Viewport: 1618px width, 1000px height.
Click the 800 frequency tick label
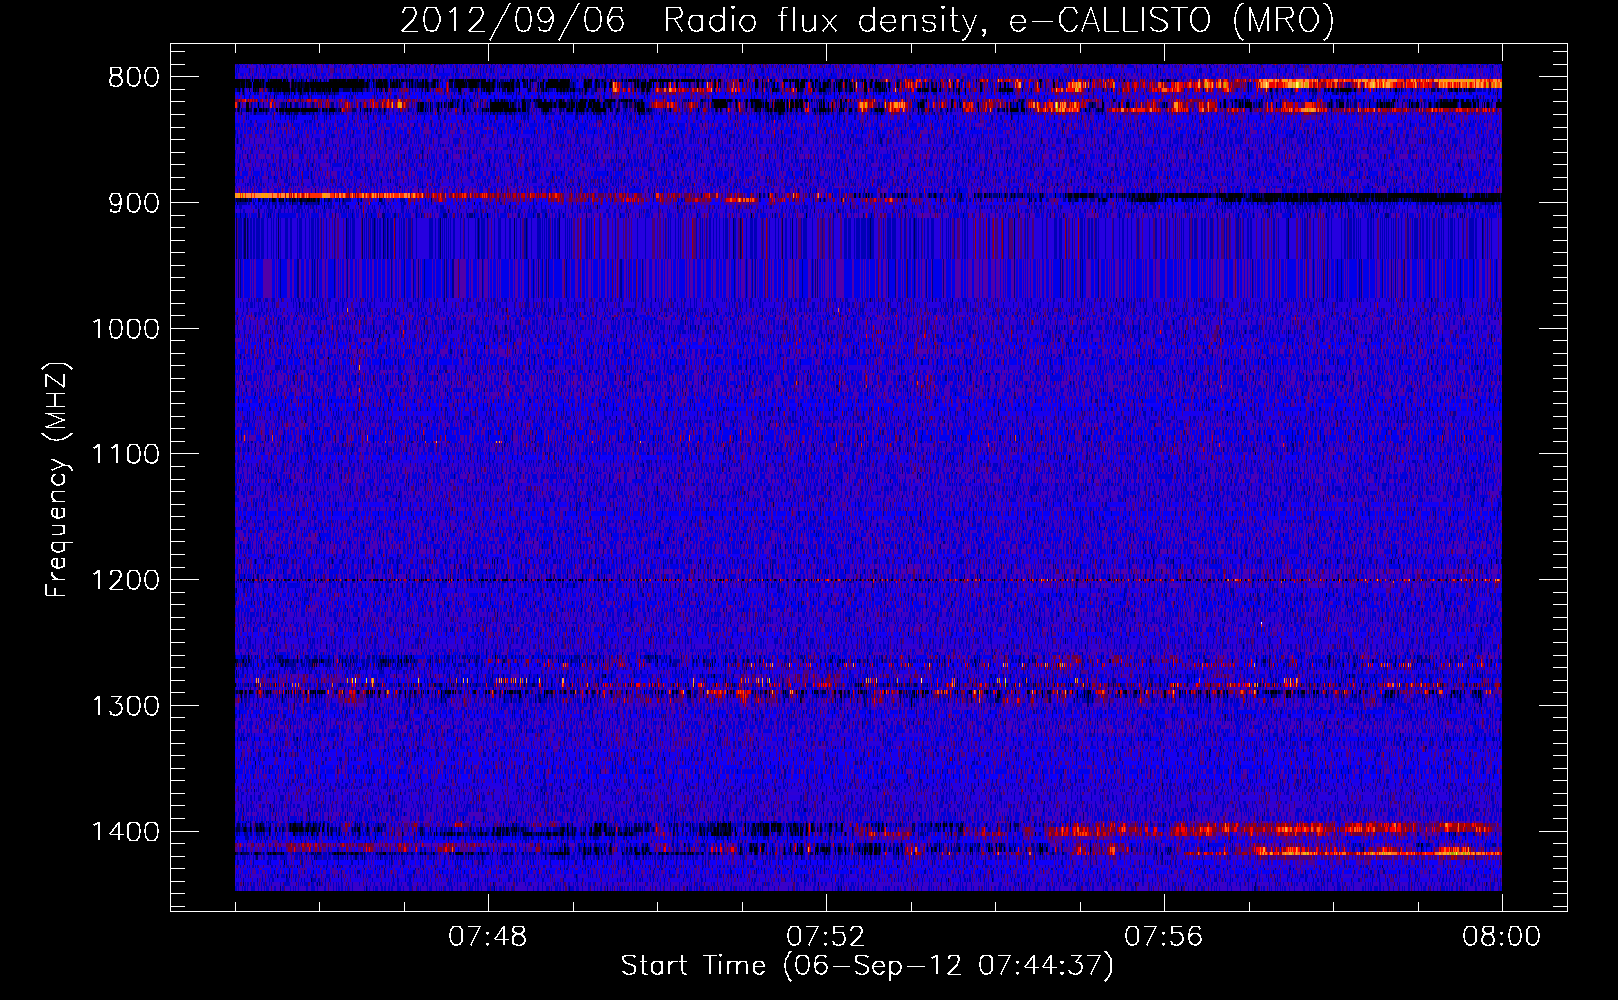tap(134, 78)
